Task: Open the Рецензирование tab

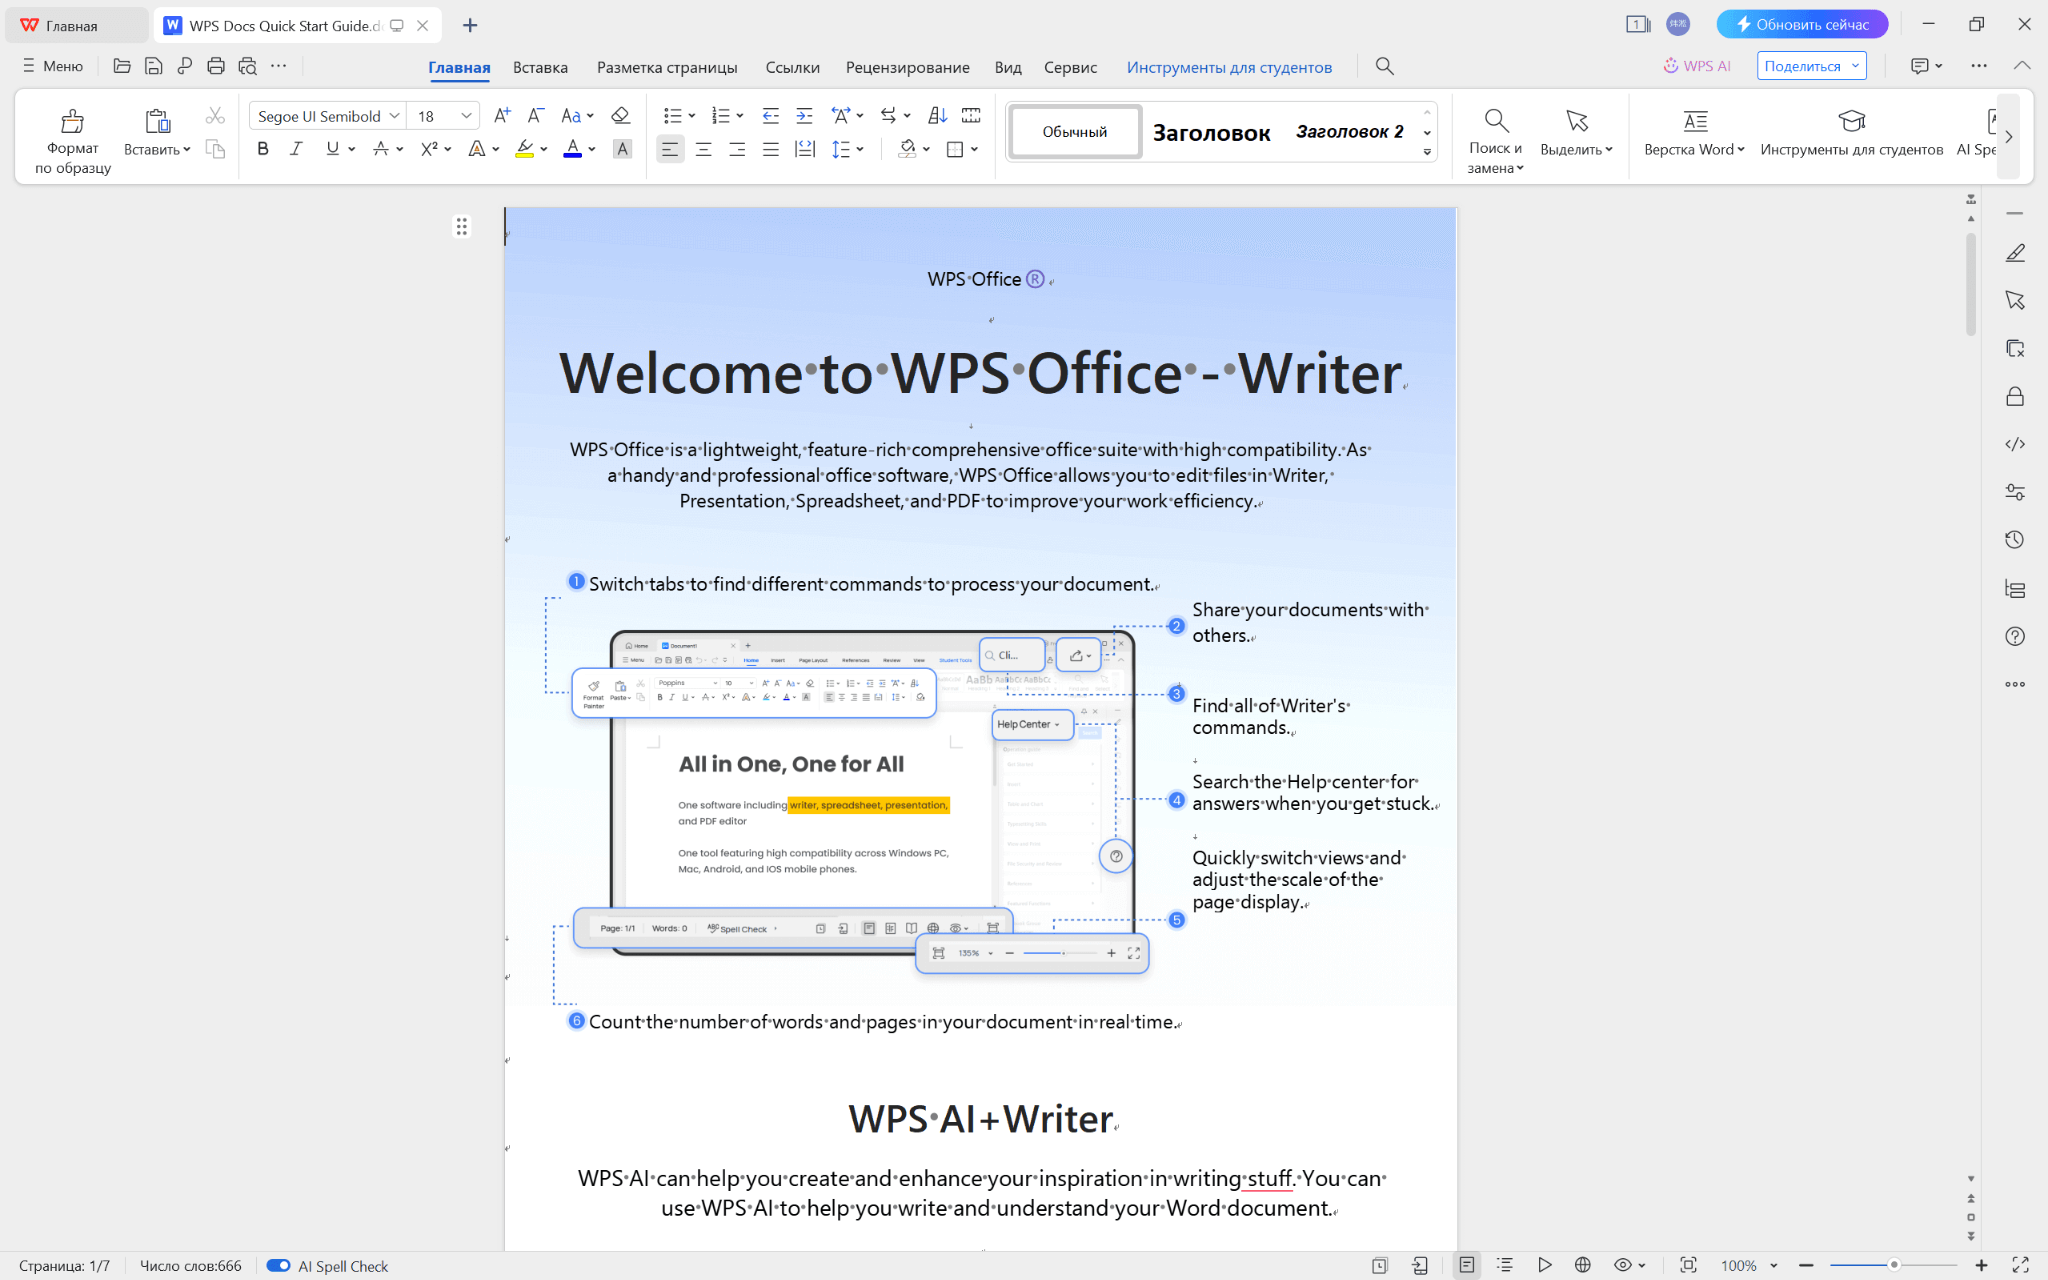Action: tap(907, 67)
